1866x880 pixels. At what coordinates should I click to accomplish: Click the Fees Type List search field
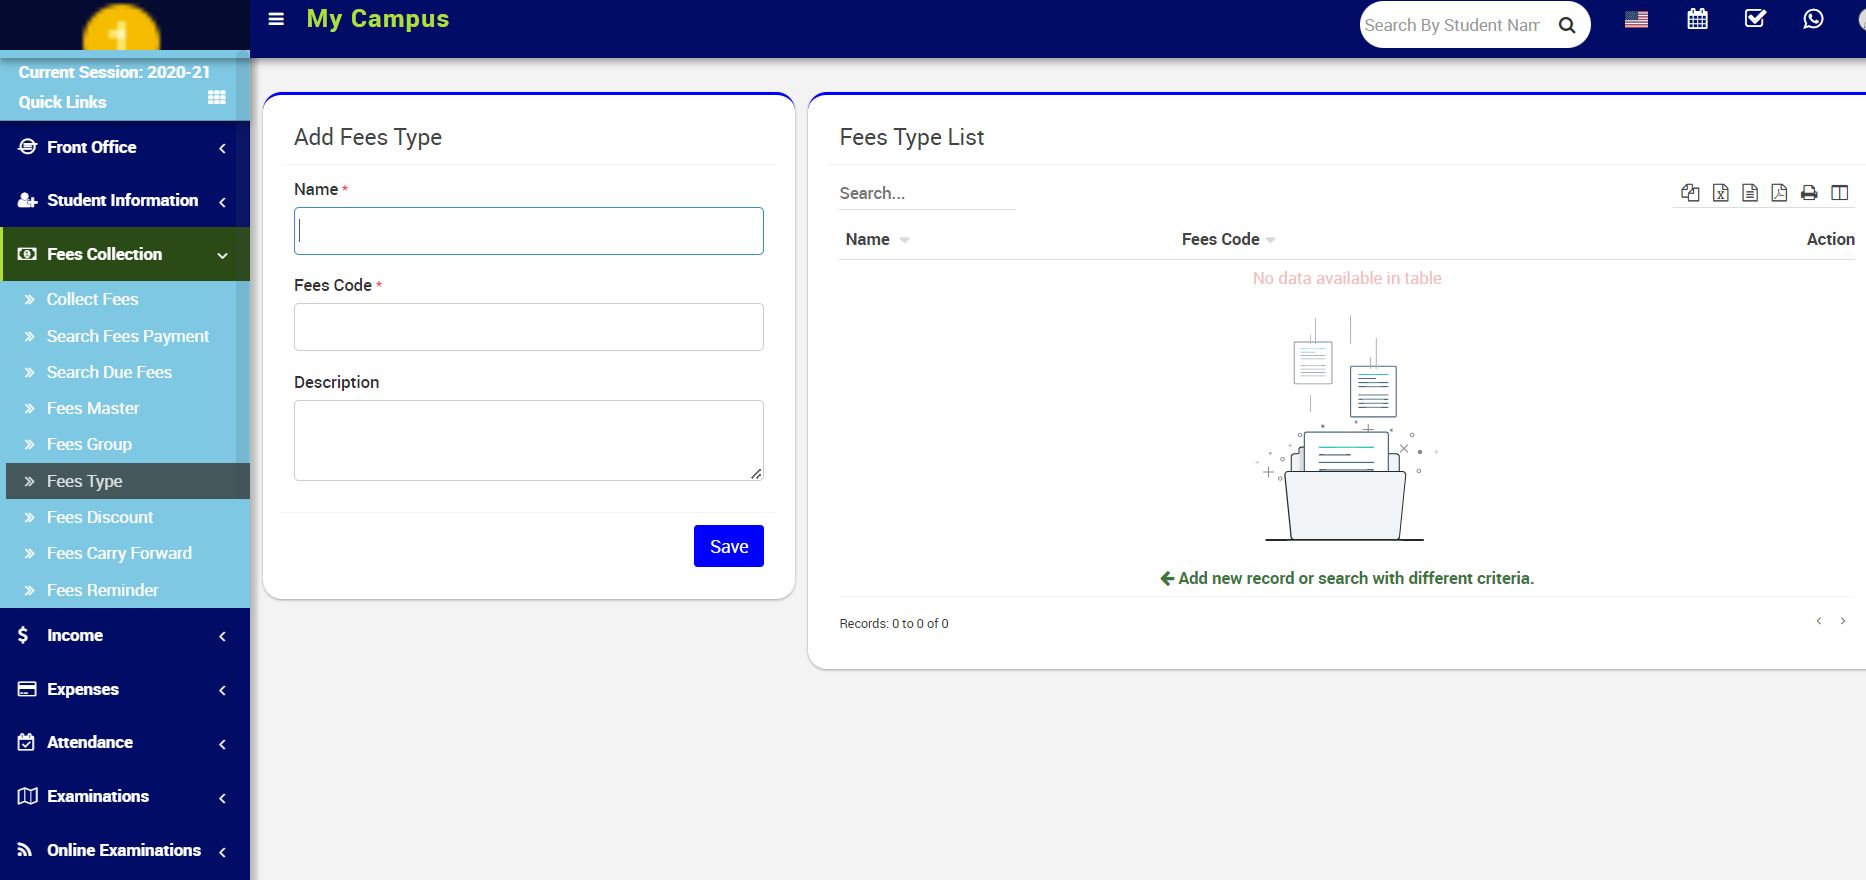[x=927, y=193]
